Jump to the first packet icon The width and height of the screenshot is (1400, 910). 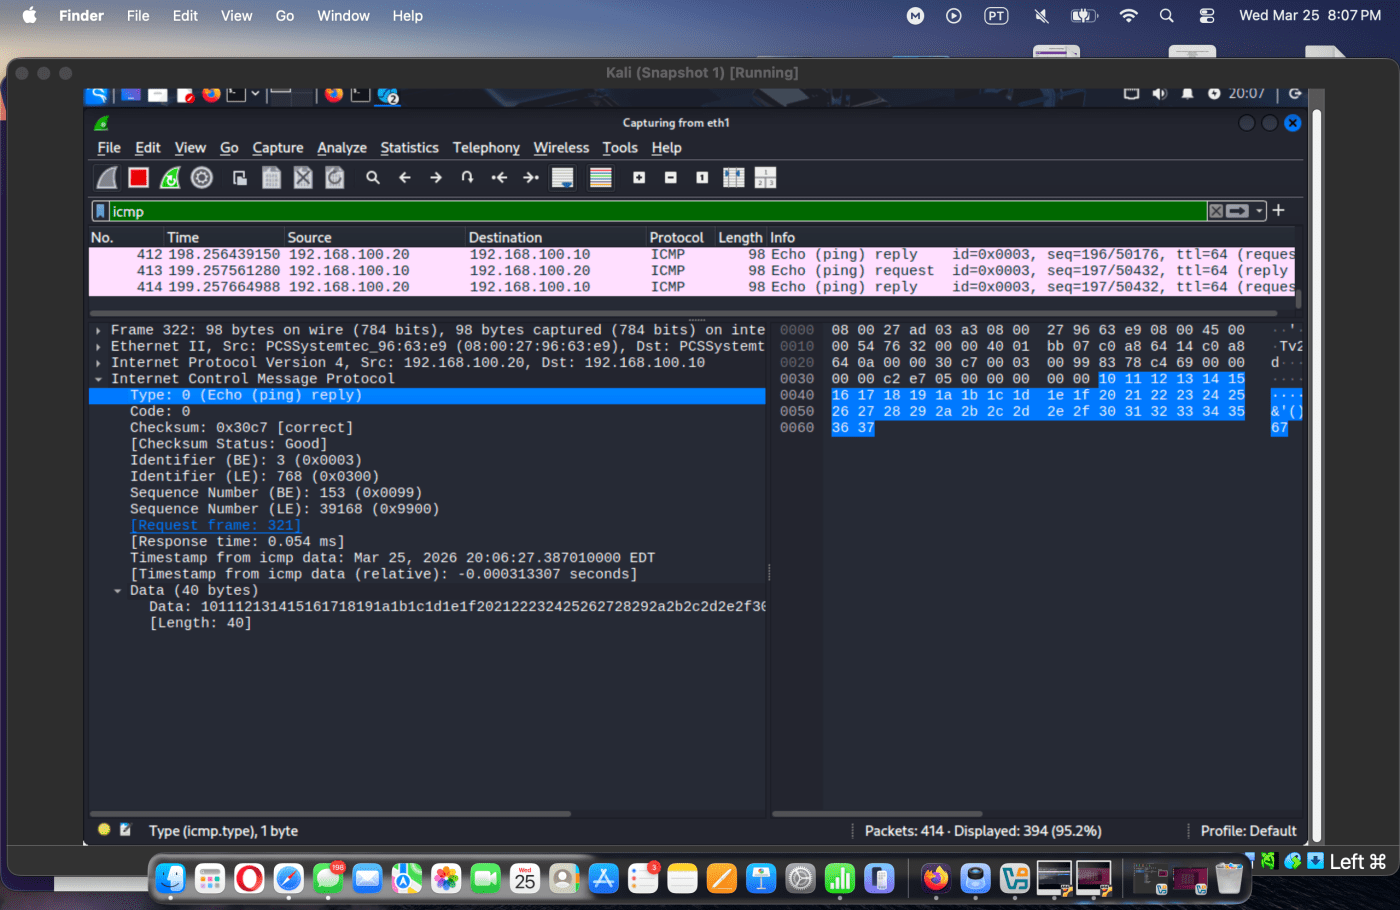(x=499, y=178)
